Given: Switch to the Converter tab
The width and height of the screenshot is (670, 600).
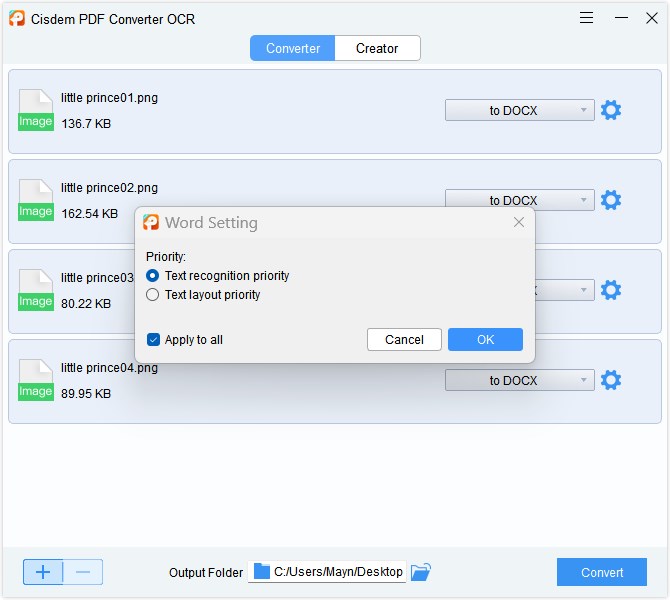Looking at the screenshot, I should pos(293,48).
